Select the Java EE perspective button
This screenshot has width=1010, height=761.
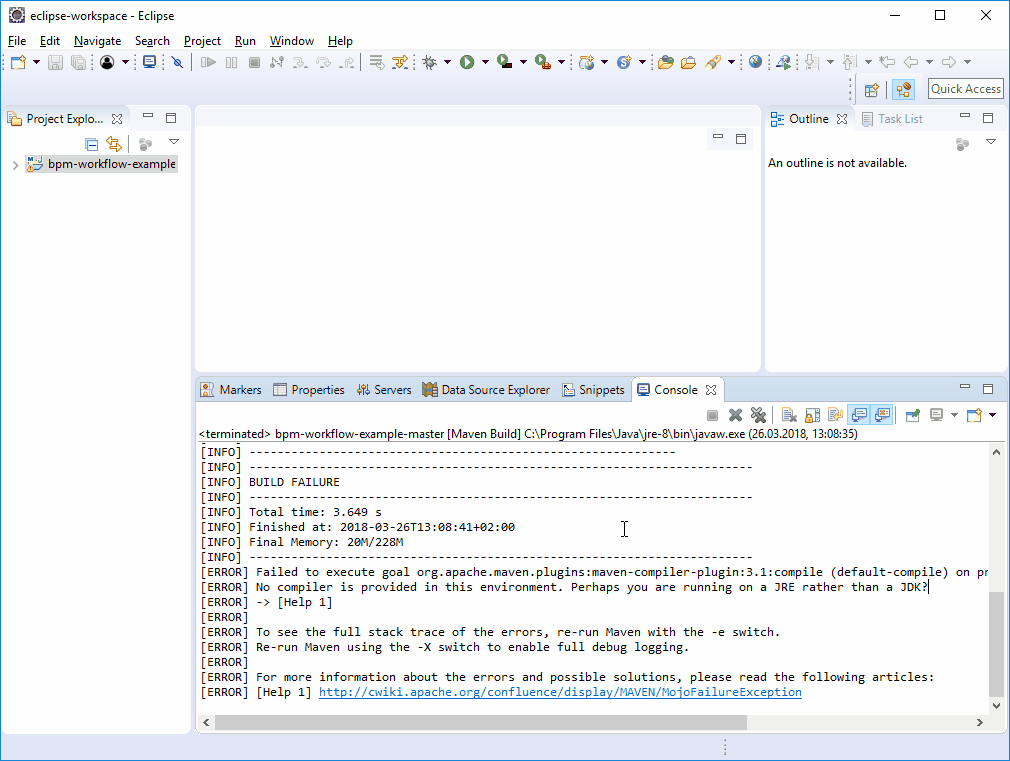pyautogui.click(x=904, y=90)
